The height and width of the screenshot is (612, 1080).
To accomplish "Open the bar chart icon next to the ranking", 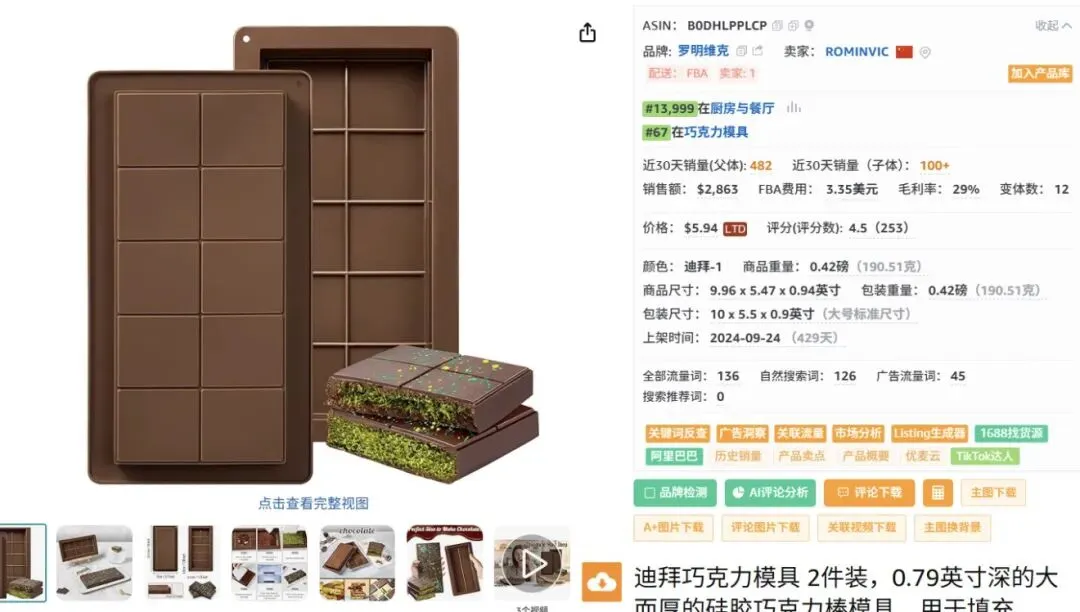I will pyautogui.click(x=793, y=107).
